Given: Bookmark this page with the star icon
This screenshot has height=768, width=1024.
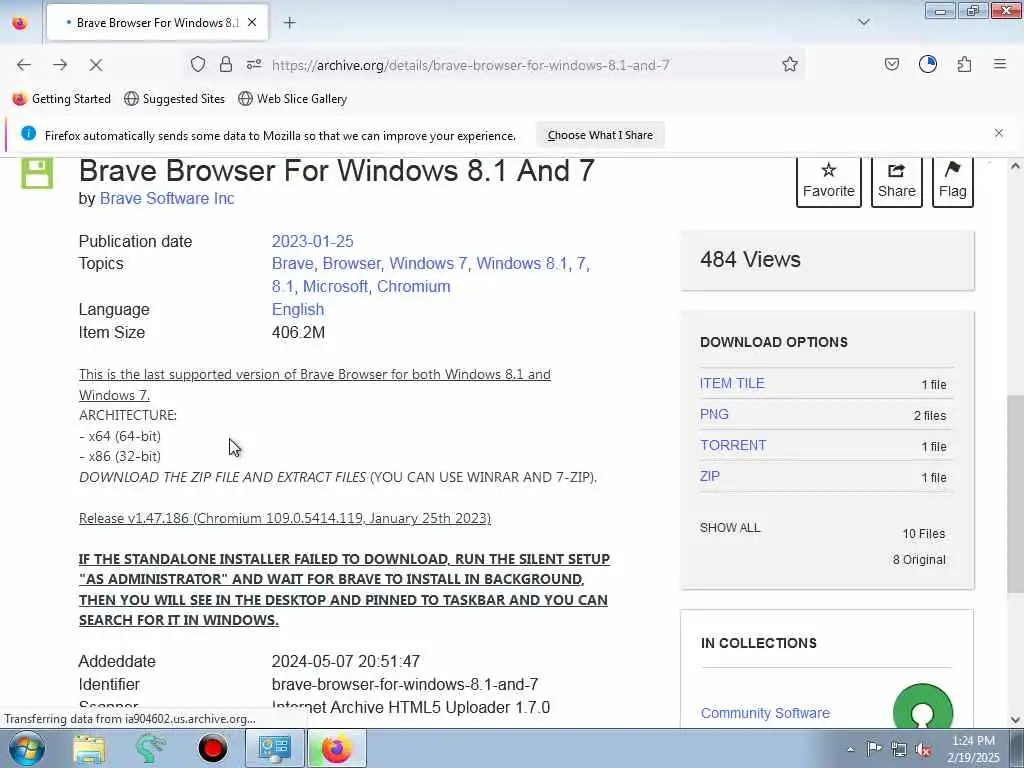Looking at the screenshot, I should pos(790,64).
